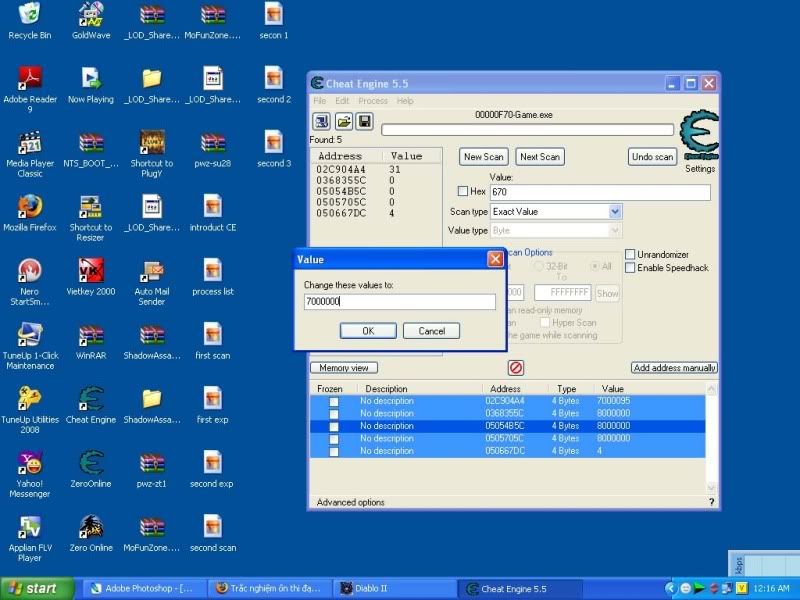Check the Enable Speedhack option
The width and height of the screenshot is (800, 600).
point(630,268)
